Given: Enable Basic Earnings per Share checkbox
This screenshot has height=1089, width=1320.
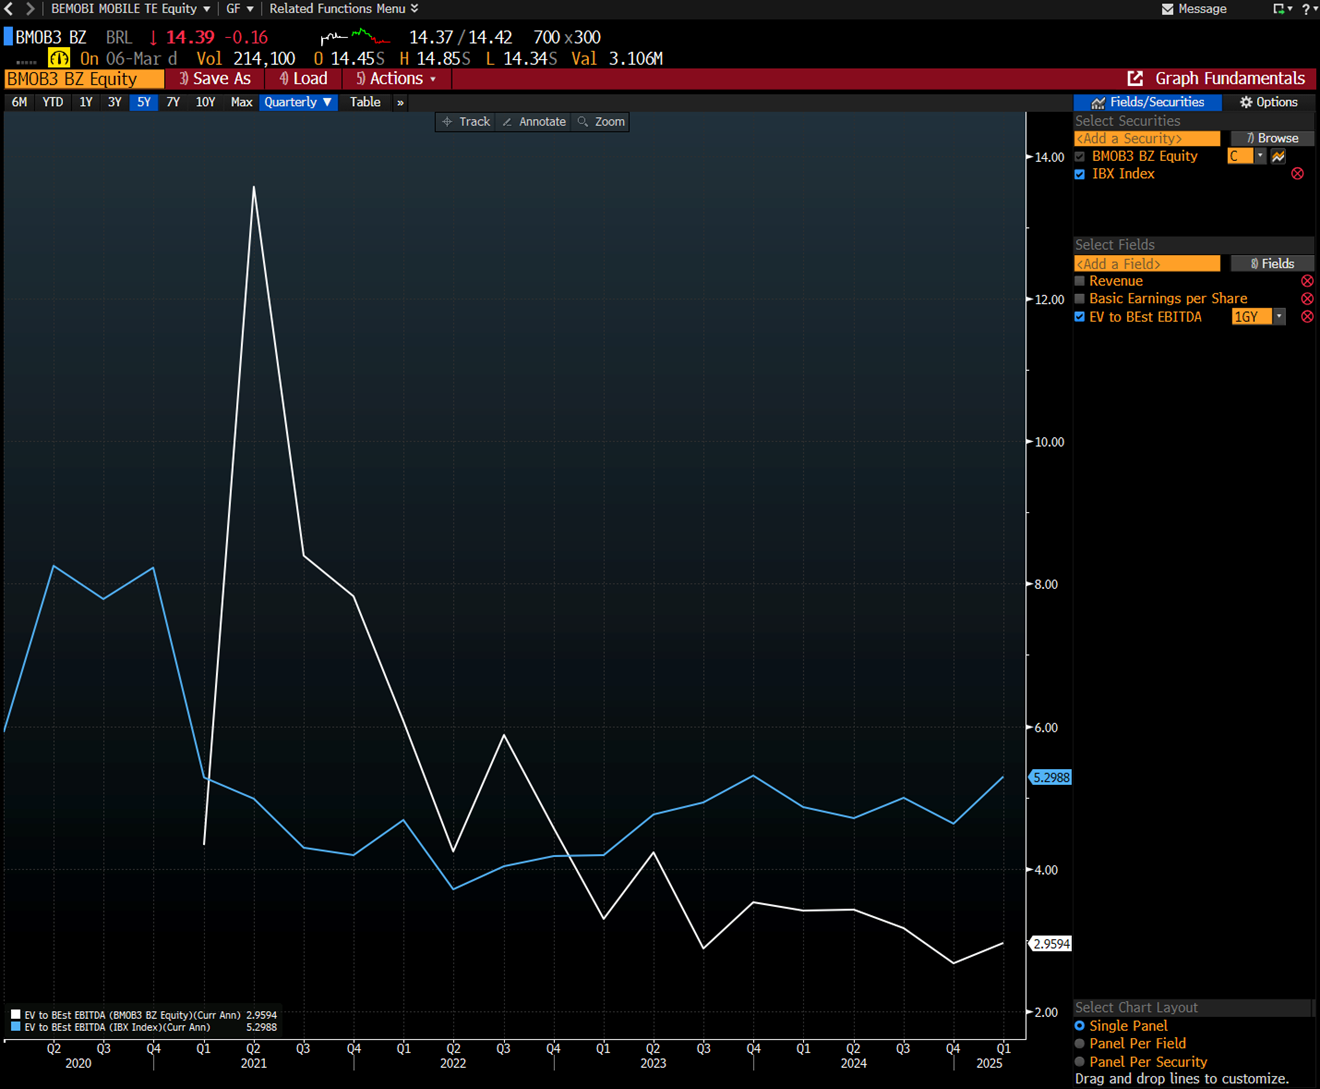Looking at the screenshot, I should coord(1080,299).
